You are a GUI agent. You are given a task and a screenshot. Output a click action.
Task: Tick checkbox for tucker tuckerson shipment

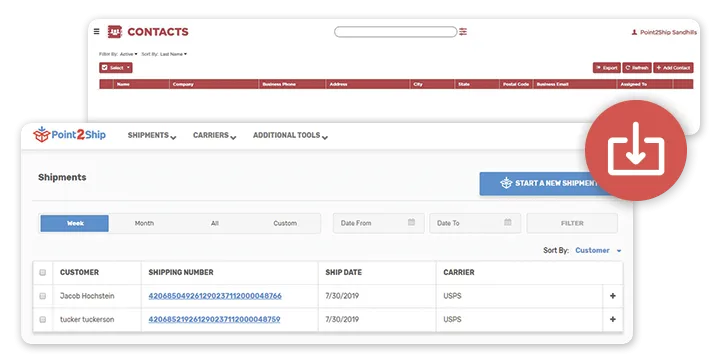[x=43, y=319]
